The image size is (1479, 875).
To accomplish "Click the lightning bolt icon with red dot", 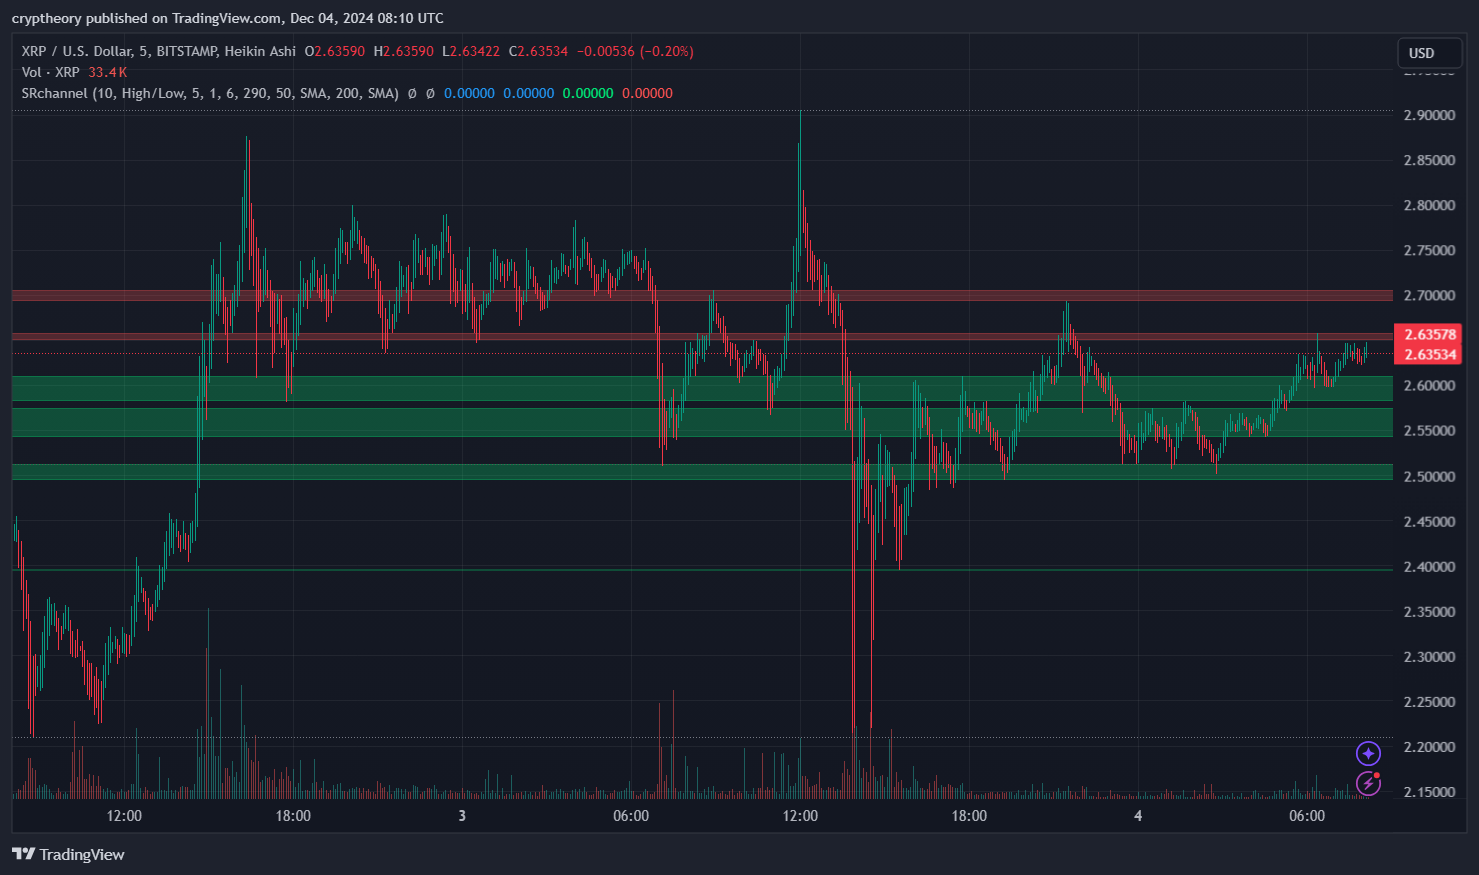I will click(1368, 783).
